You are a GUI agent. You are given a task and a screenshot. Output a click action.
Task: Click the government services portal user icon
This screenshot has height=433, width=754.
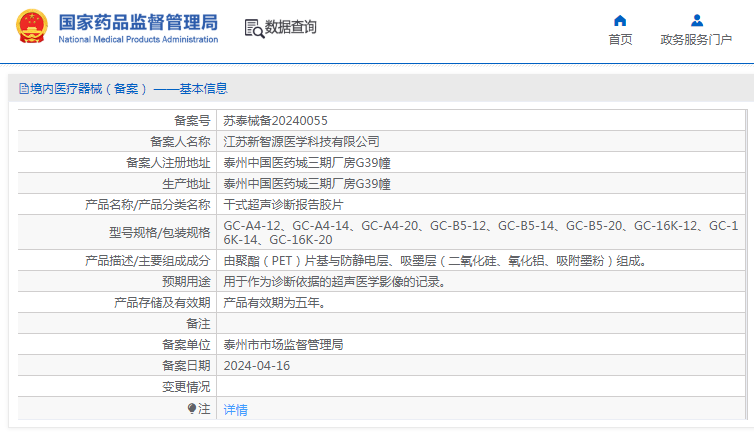(697, 21)
